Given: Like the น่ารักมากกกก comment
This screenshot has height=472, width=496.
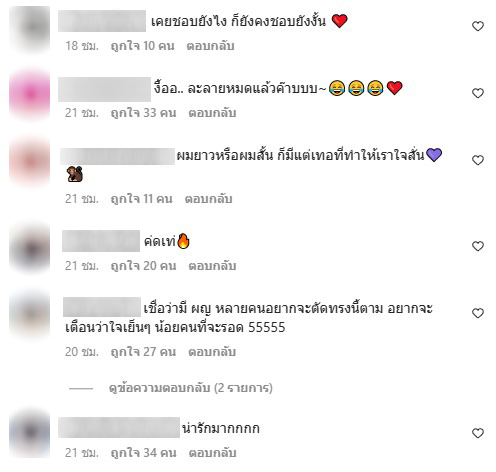Looking at the screenshot, I should click(478, 433).
